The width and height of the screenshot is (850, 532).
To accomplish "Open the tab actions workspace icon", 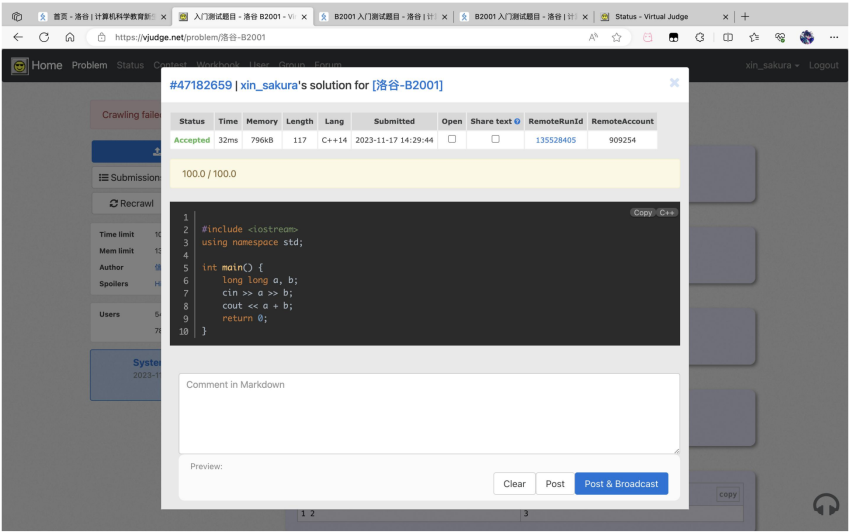I will tap(17, 17).
